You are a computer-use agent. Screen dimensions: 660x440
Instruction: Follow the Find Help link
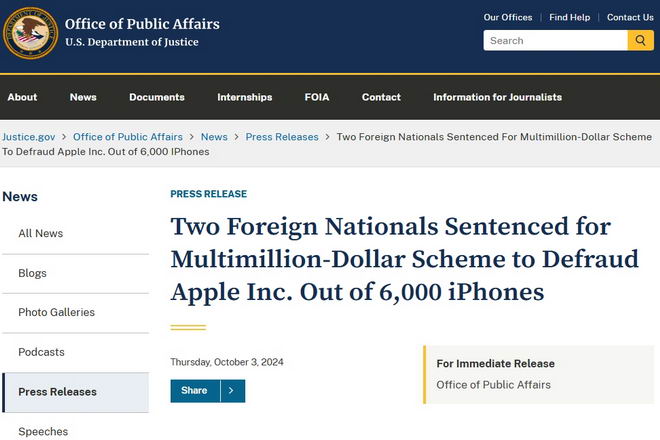click(570, 17)
